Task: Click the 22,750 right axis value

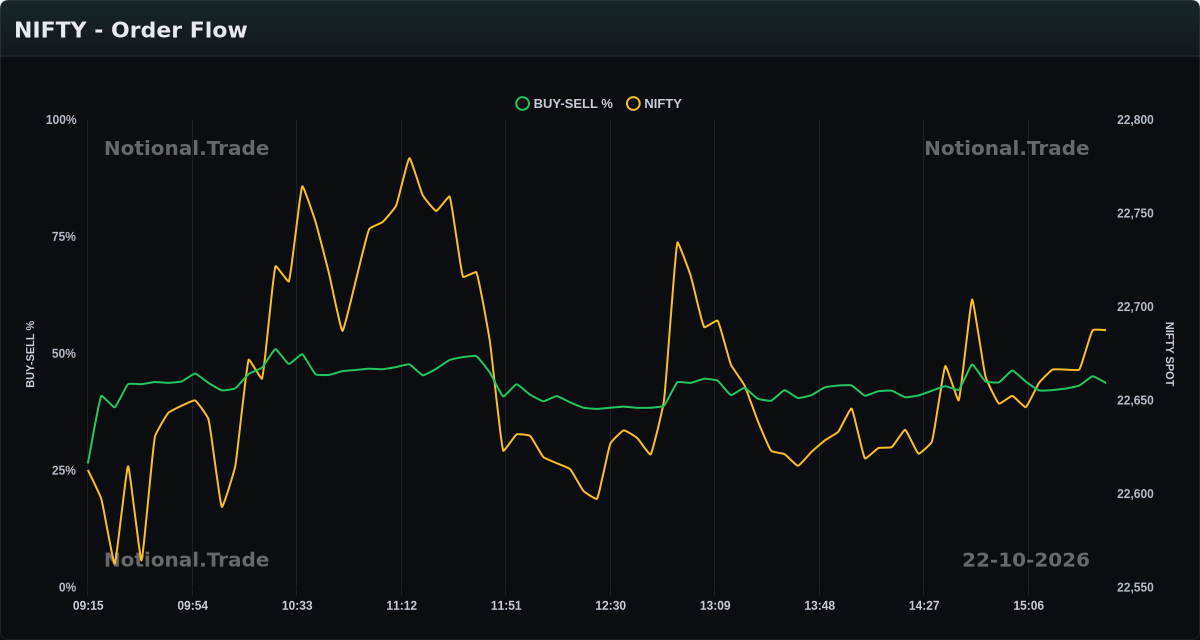Action: coord(1135,214)
